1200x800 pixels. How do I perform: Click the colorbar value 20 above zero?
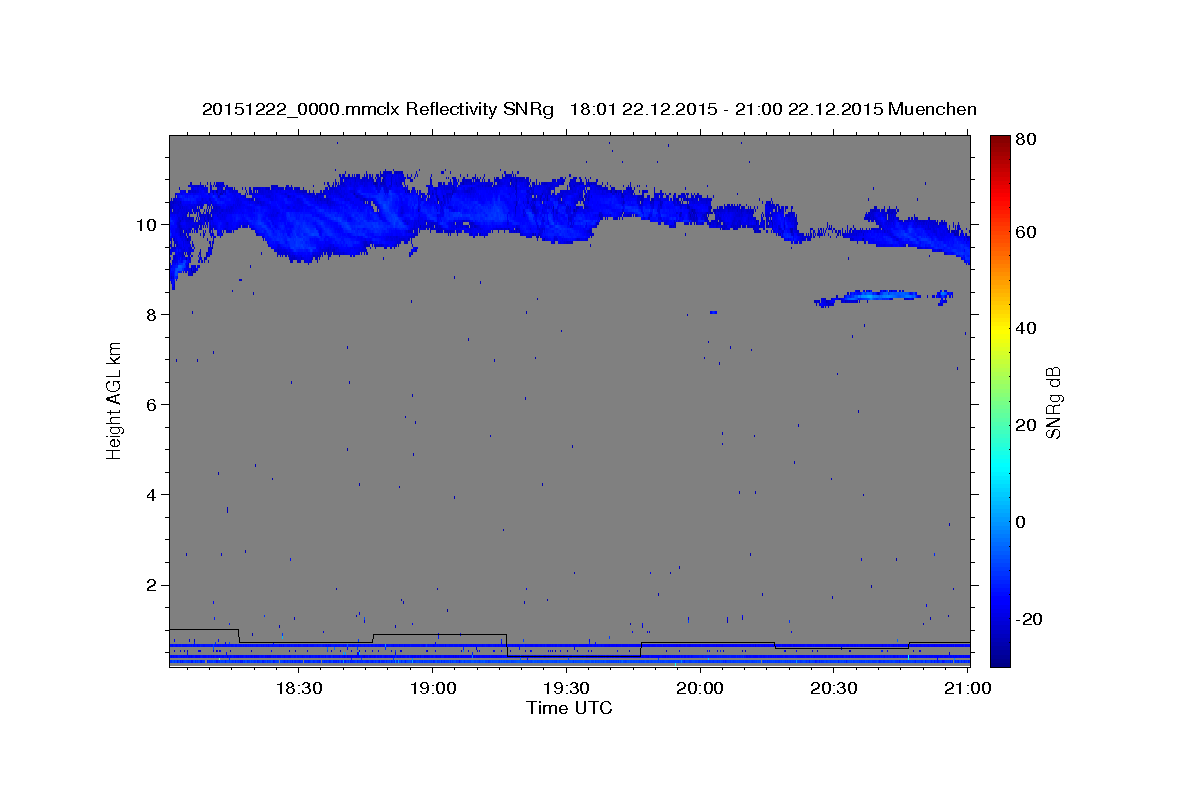(x=1027, y=425)
